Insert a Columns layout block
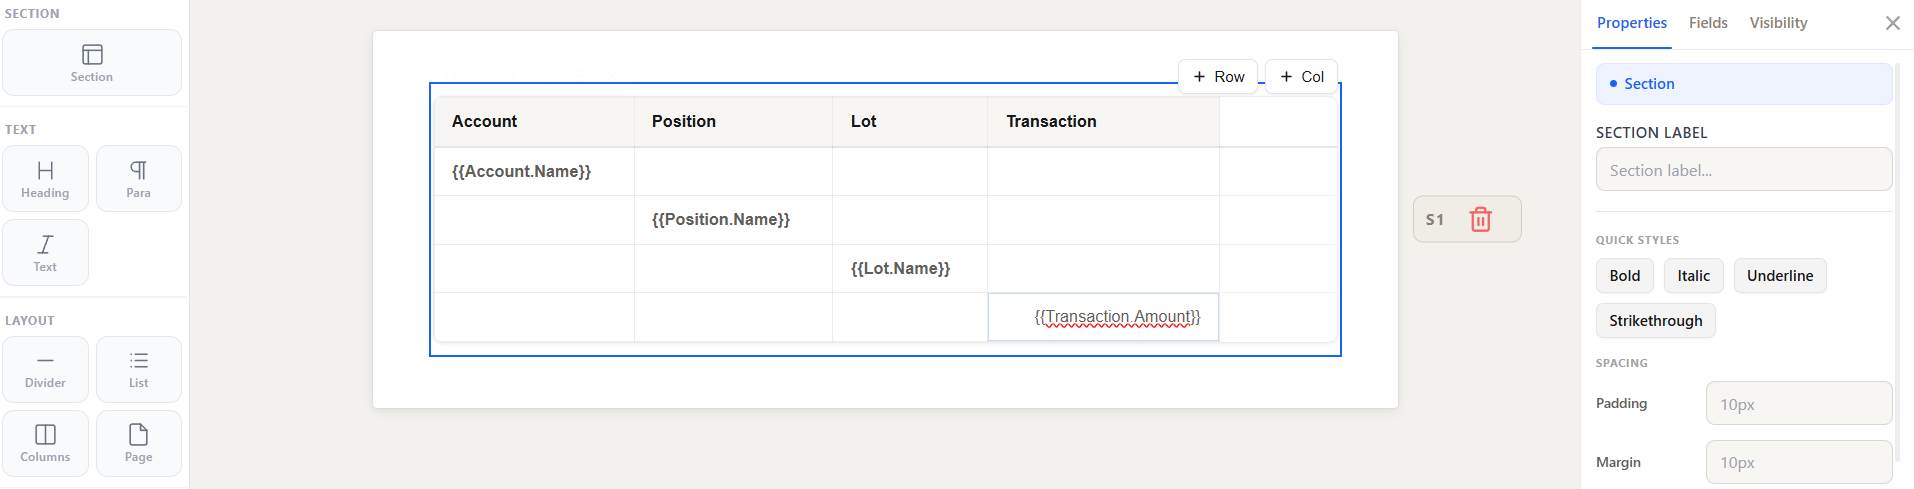 [45, 443]
